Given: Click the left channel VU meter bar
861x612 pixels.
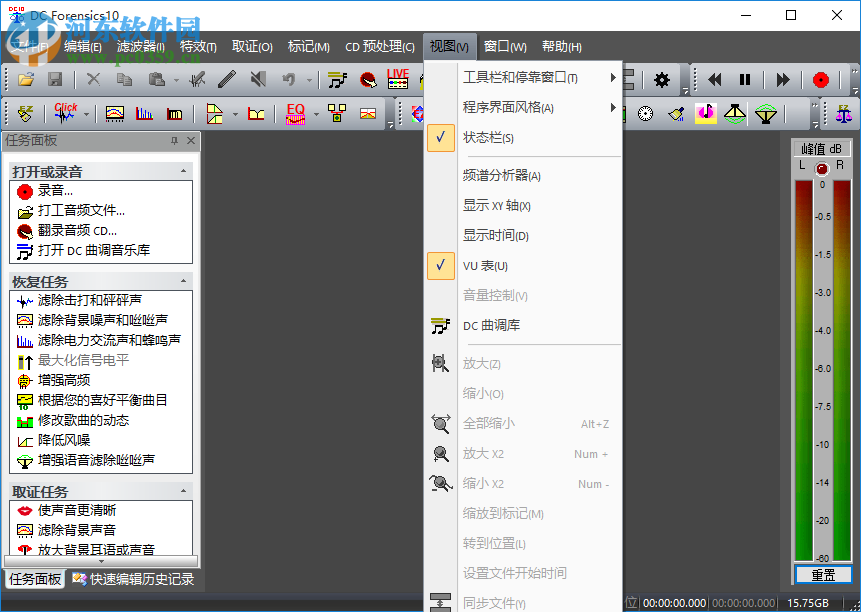Looking at the screenshot, I should click(804, 371).
